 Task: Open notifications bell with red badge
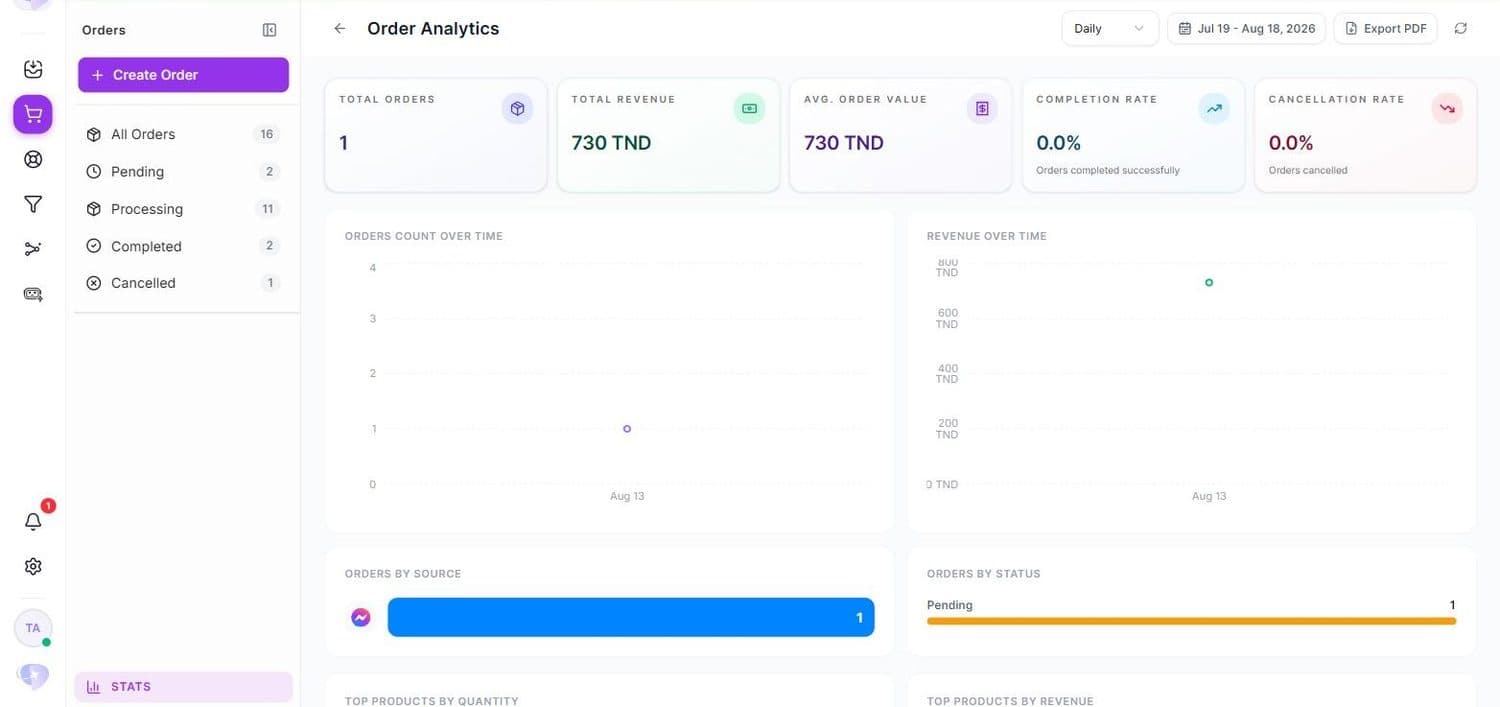point(33,521)
